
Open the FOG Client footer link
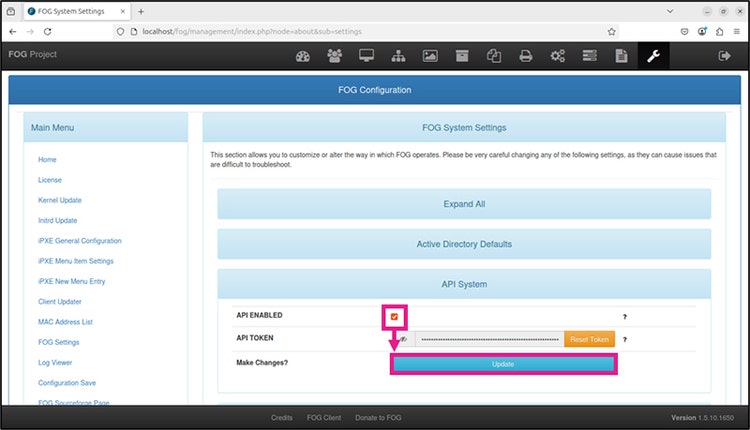(324, 418)
